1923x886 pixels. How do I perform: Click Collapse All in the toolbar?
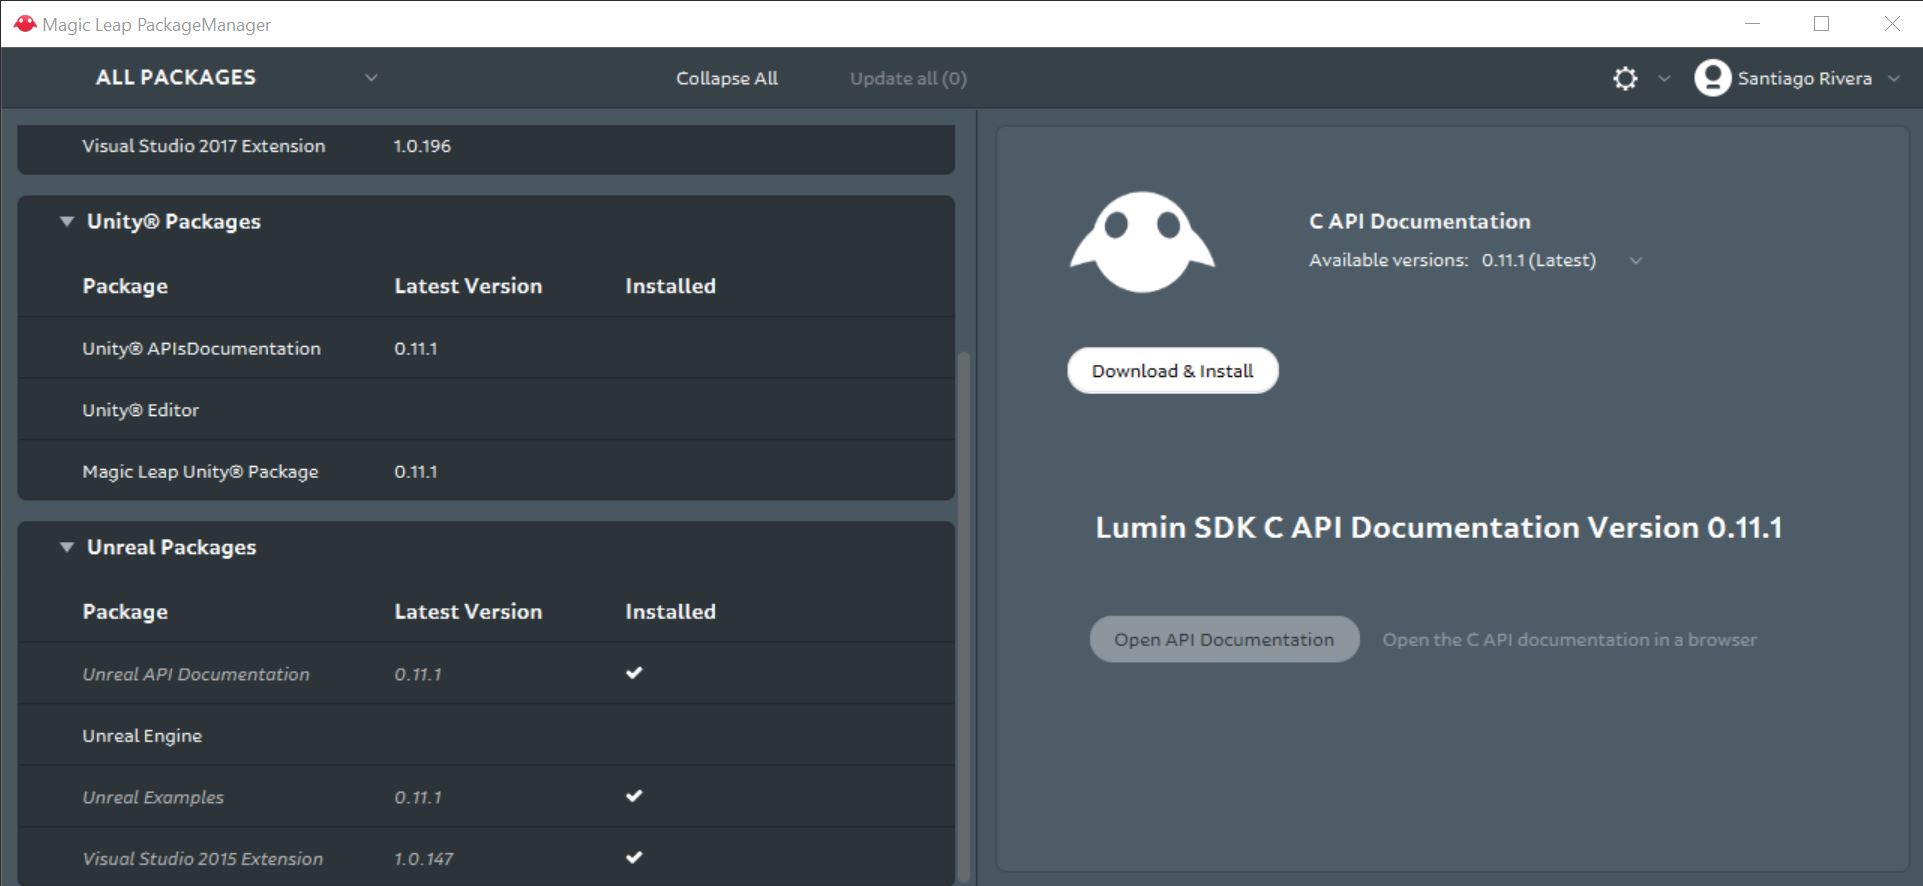coord(727,78)
